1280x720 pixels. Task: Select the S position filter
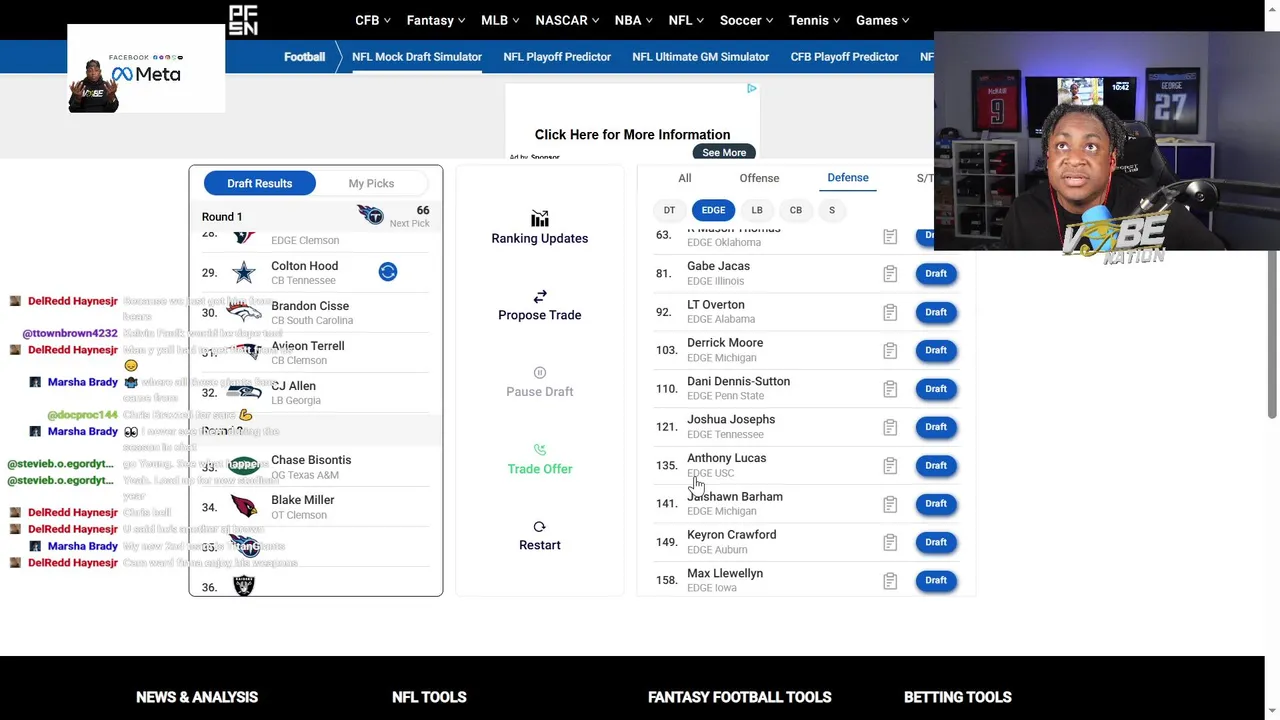[x=832, y=210]
